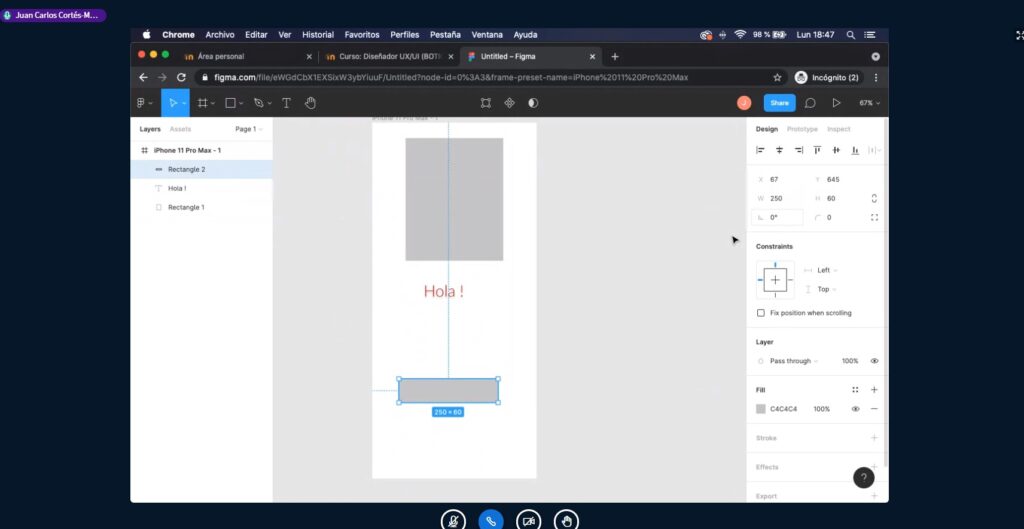Select the Hand tool
1024x529 pixels.
click(311, 103)
